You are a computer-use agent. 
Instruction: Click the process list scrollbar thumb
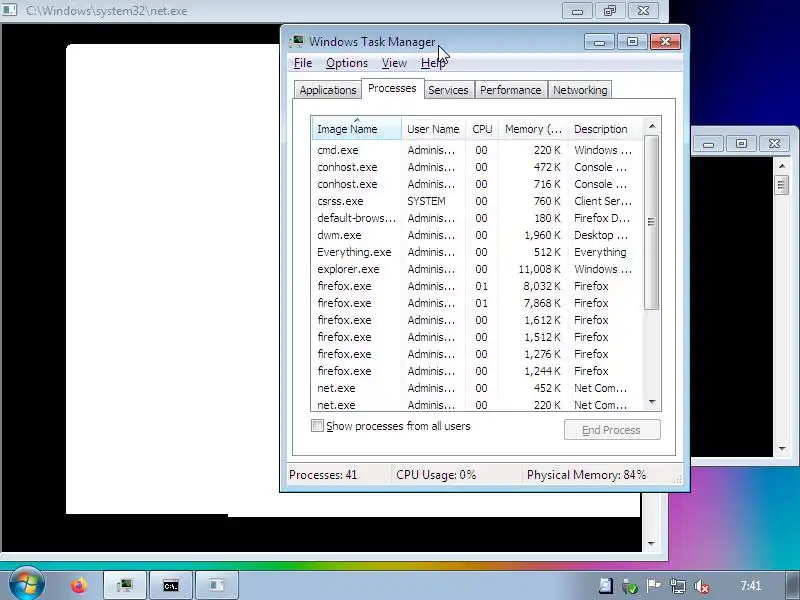(652, 222)
